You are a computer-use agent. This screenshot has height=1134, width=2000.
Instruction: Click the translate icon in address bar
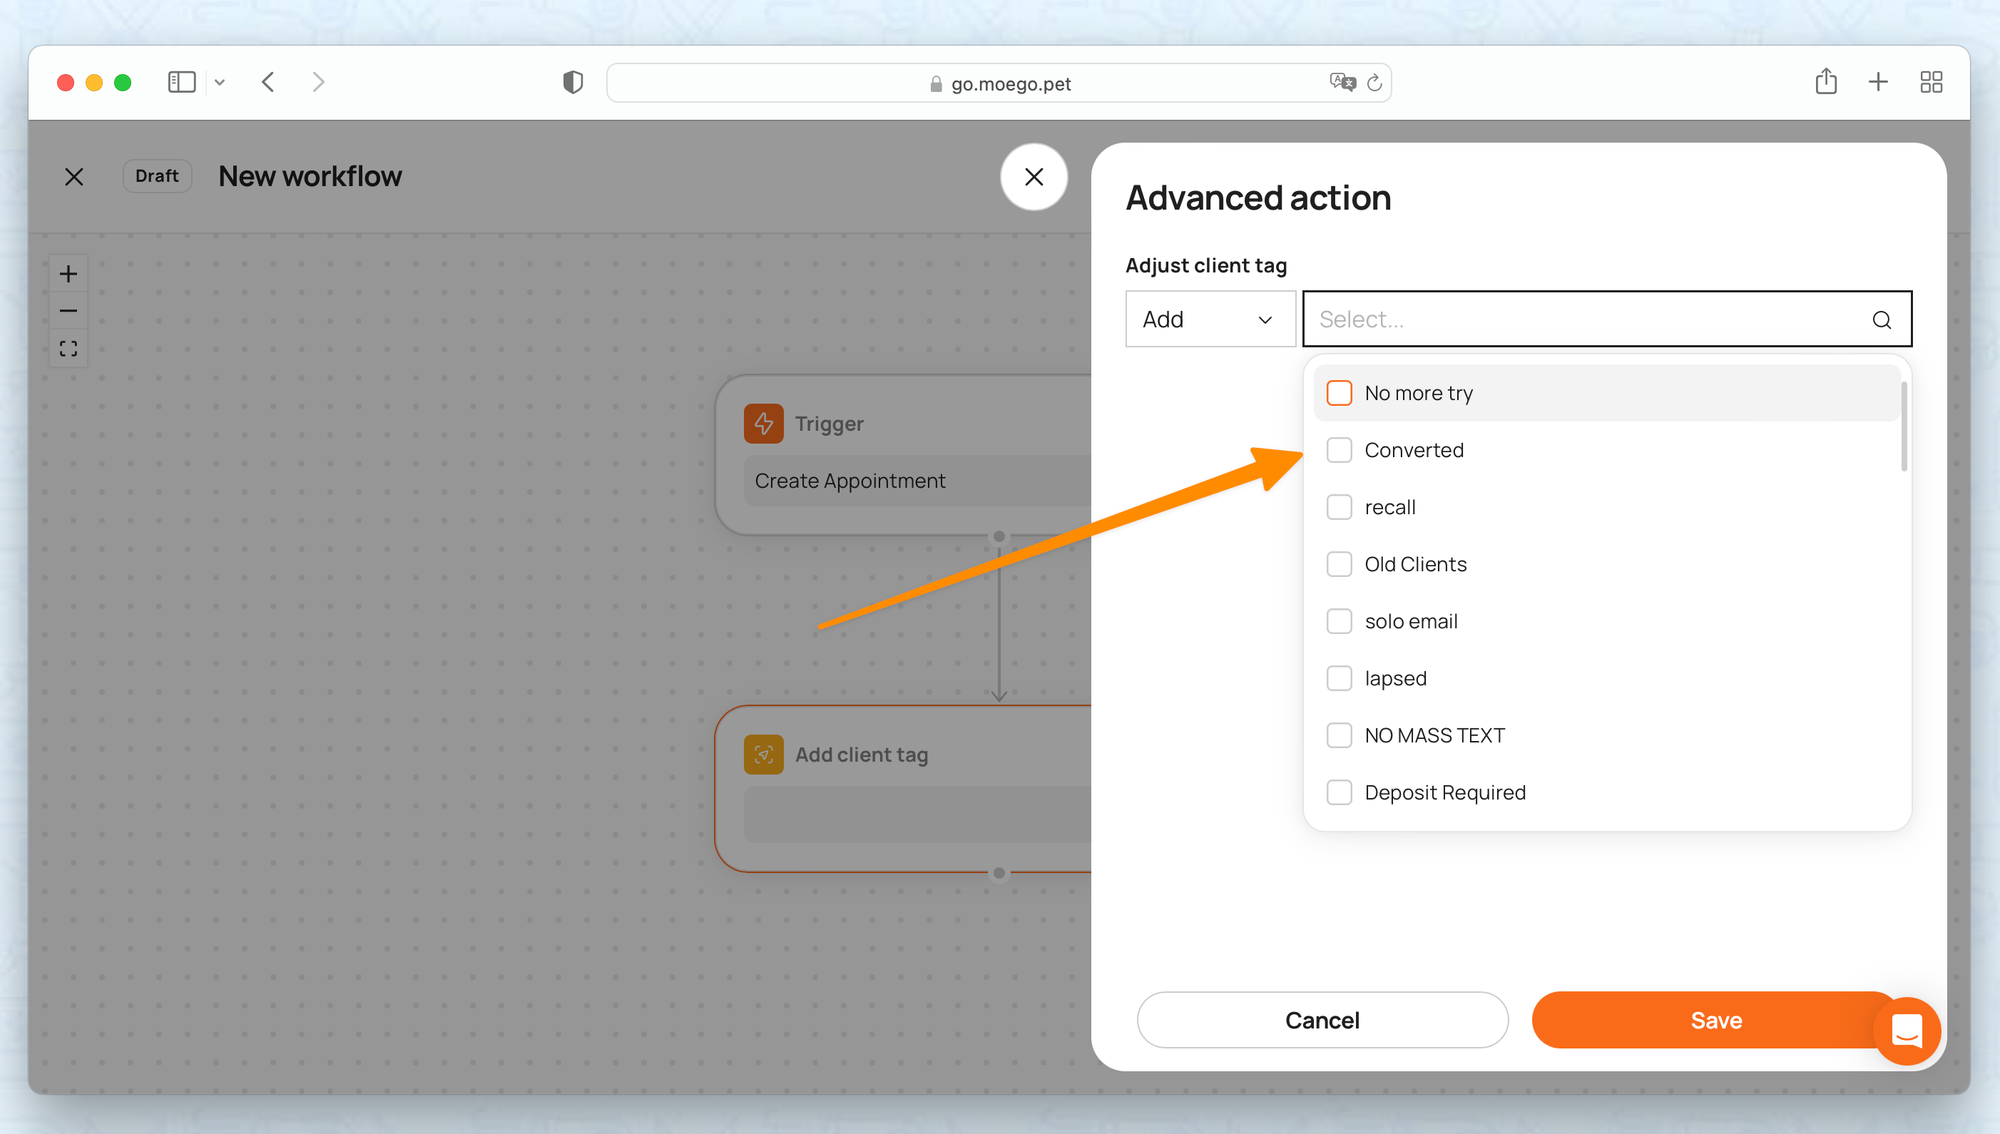[x=1342, y=83]
